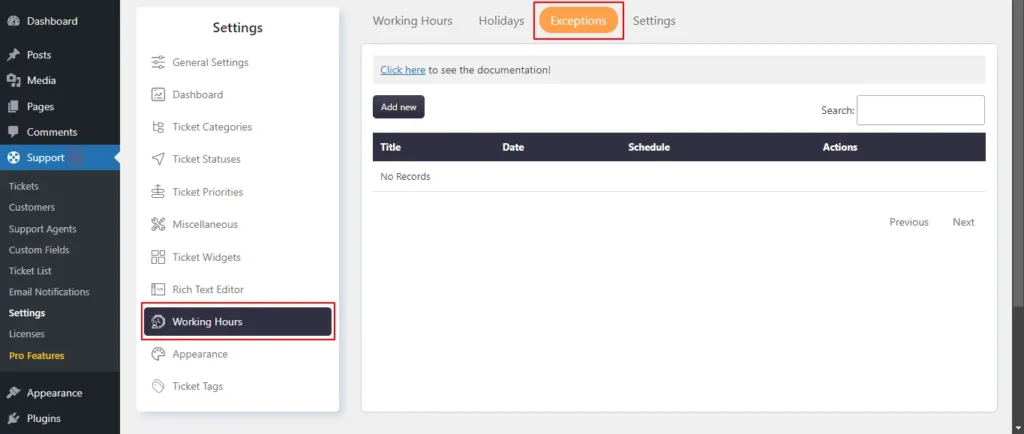Switch to the Holidays tab
Image resolution: width=1024 pixels, height=434 pixels.
[x=501, y=21]
